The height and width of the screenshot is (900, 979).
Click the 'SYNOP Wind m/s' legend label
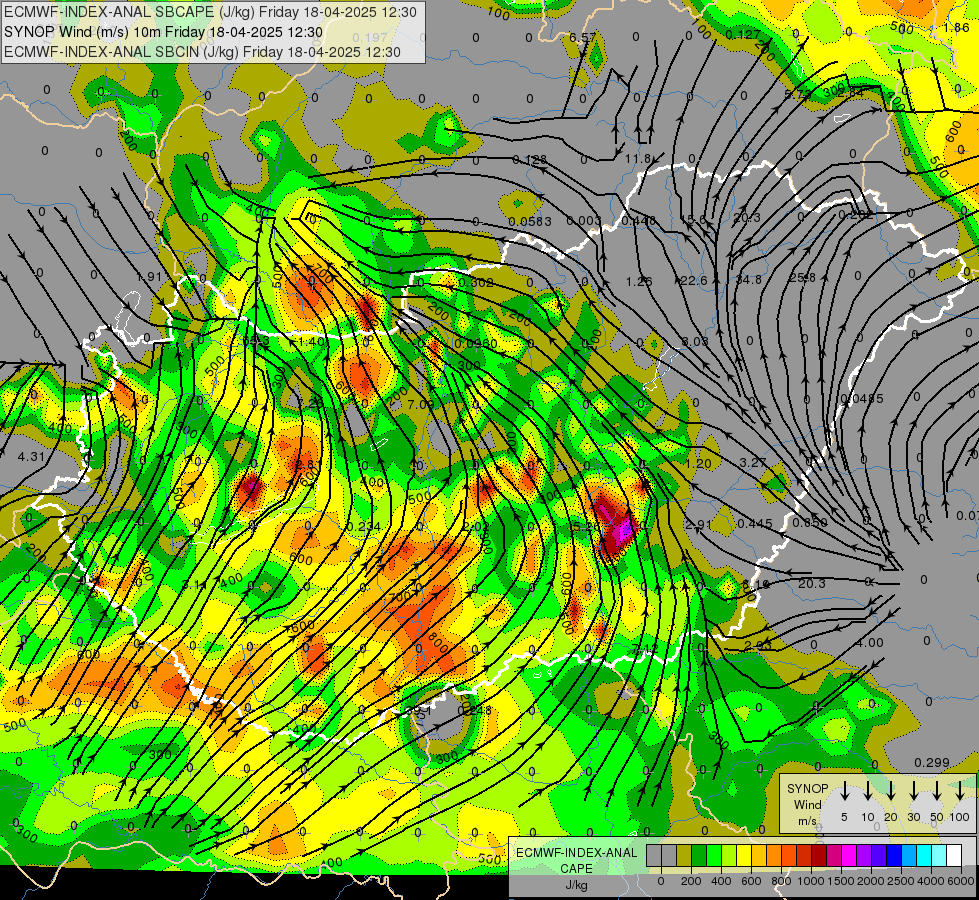pos(807,805)
